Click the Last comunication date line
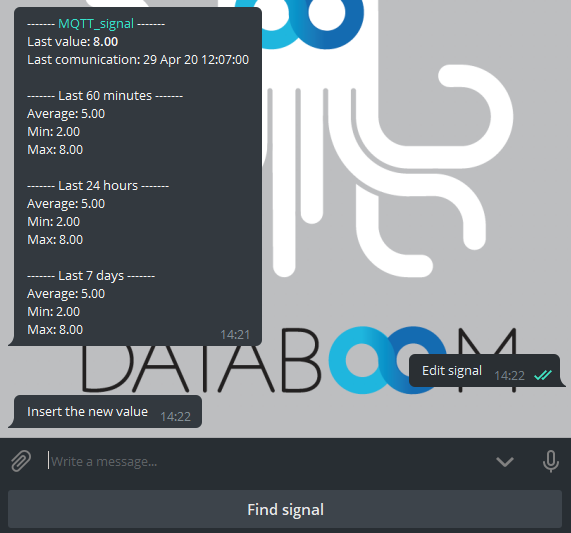 138,59
